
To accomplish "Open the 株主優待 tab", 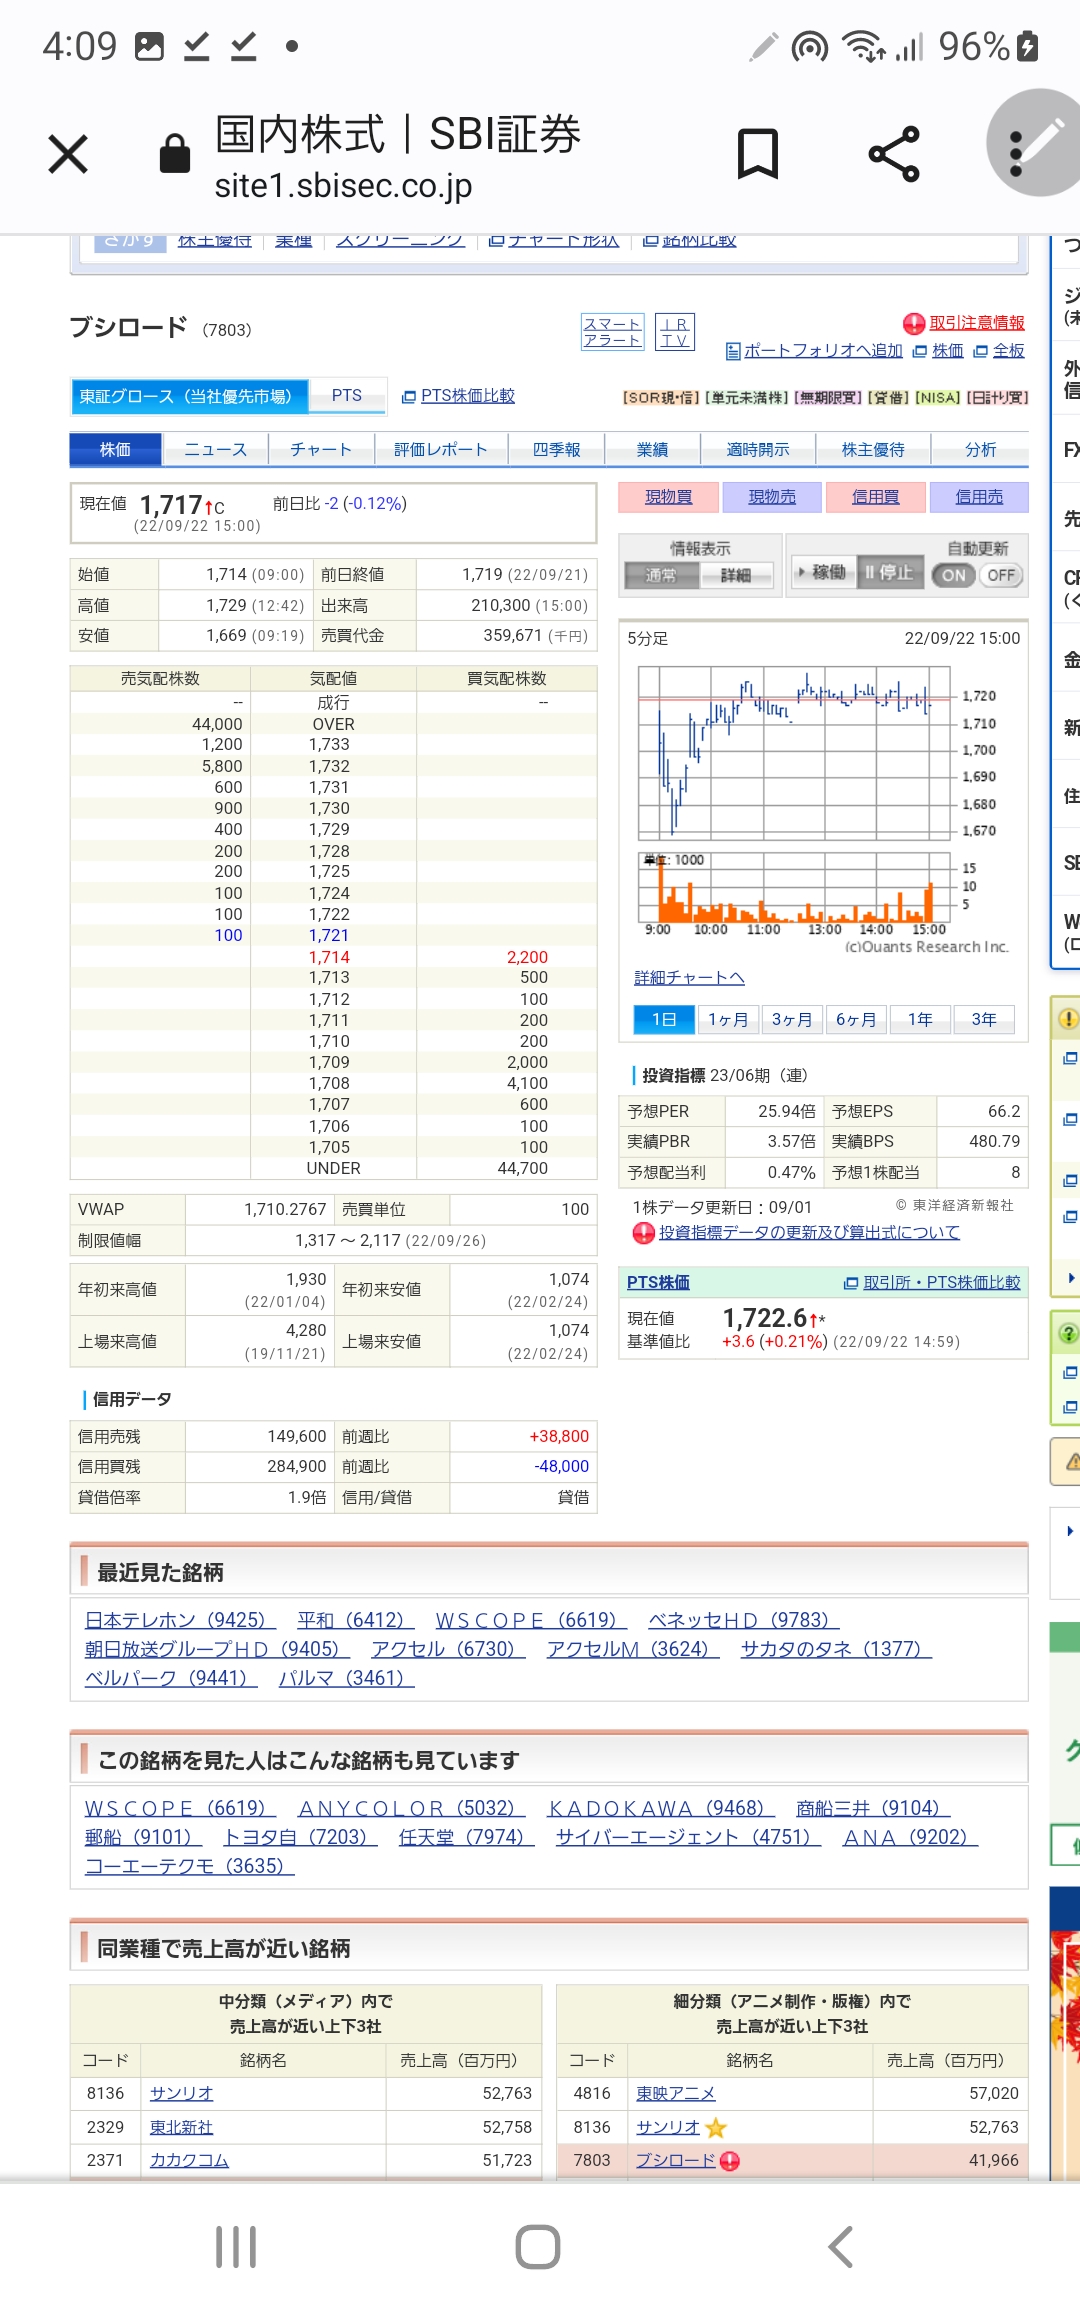I will (873, 450).
